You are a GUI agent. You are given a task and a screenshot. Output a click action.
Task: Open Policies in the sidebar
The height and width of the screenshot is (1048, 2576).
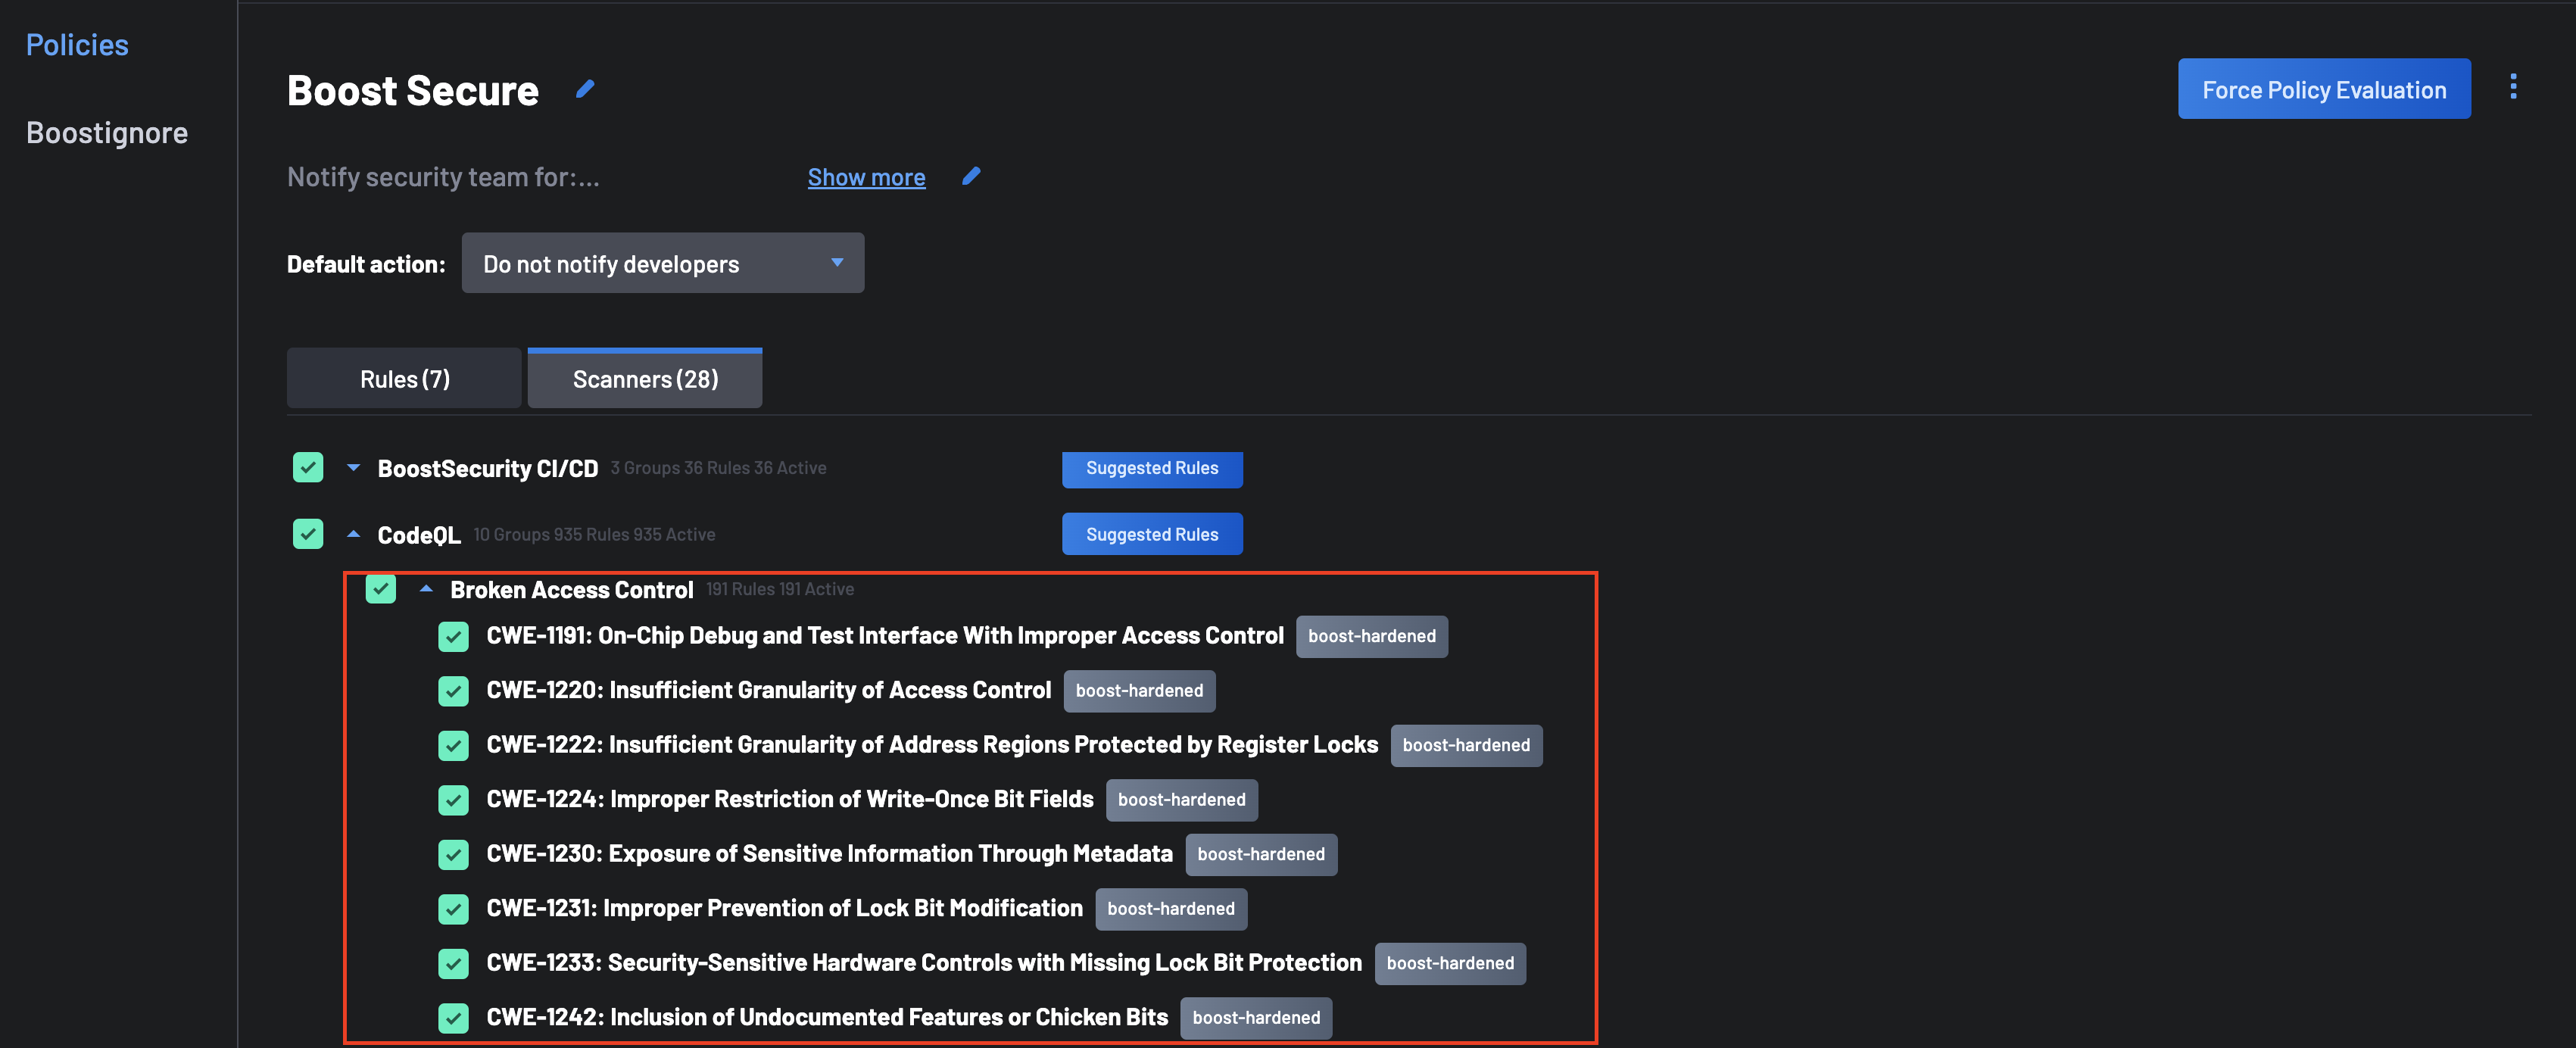point(77,45)
